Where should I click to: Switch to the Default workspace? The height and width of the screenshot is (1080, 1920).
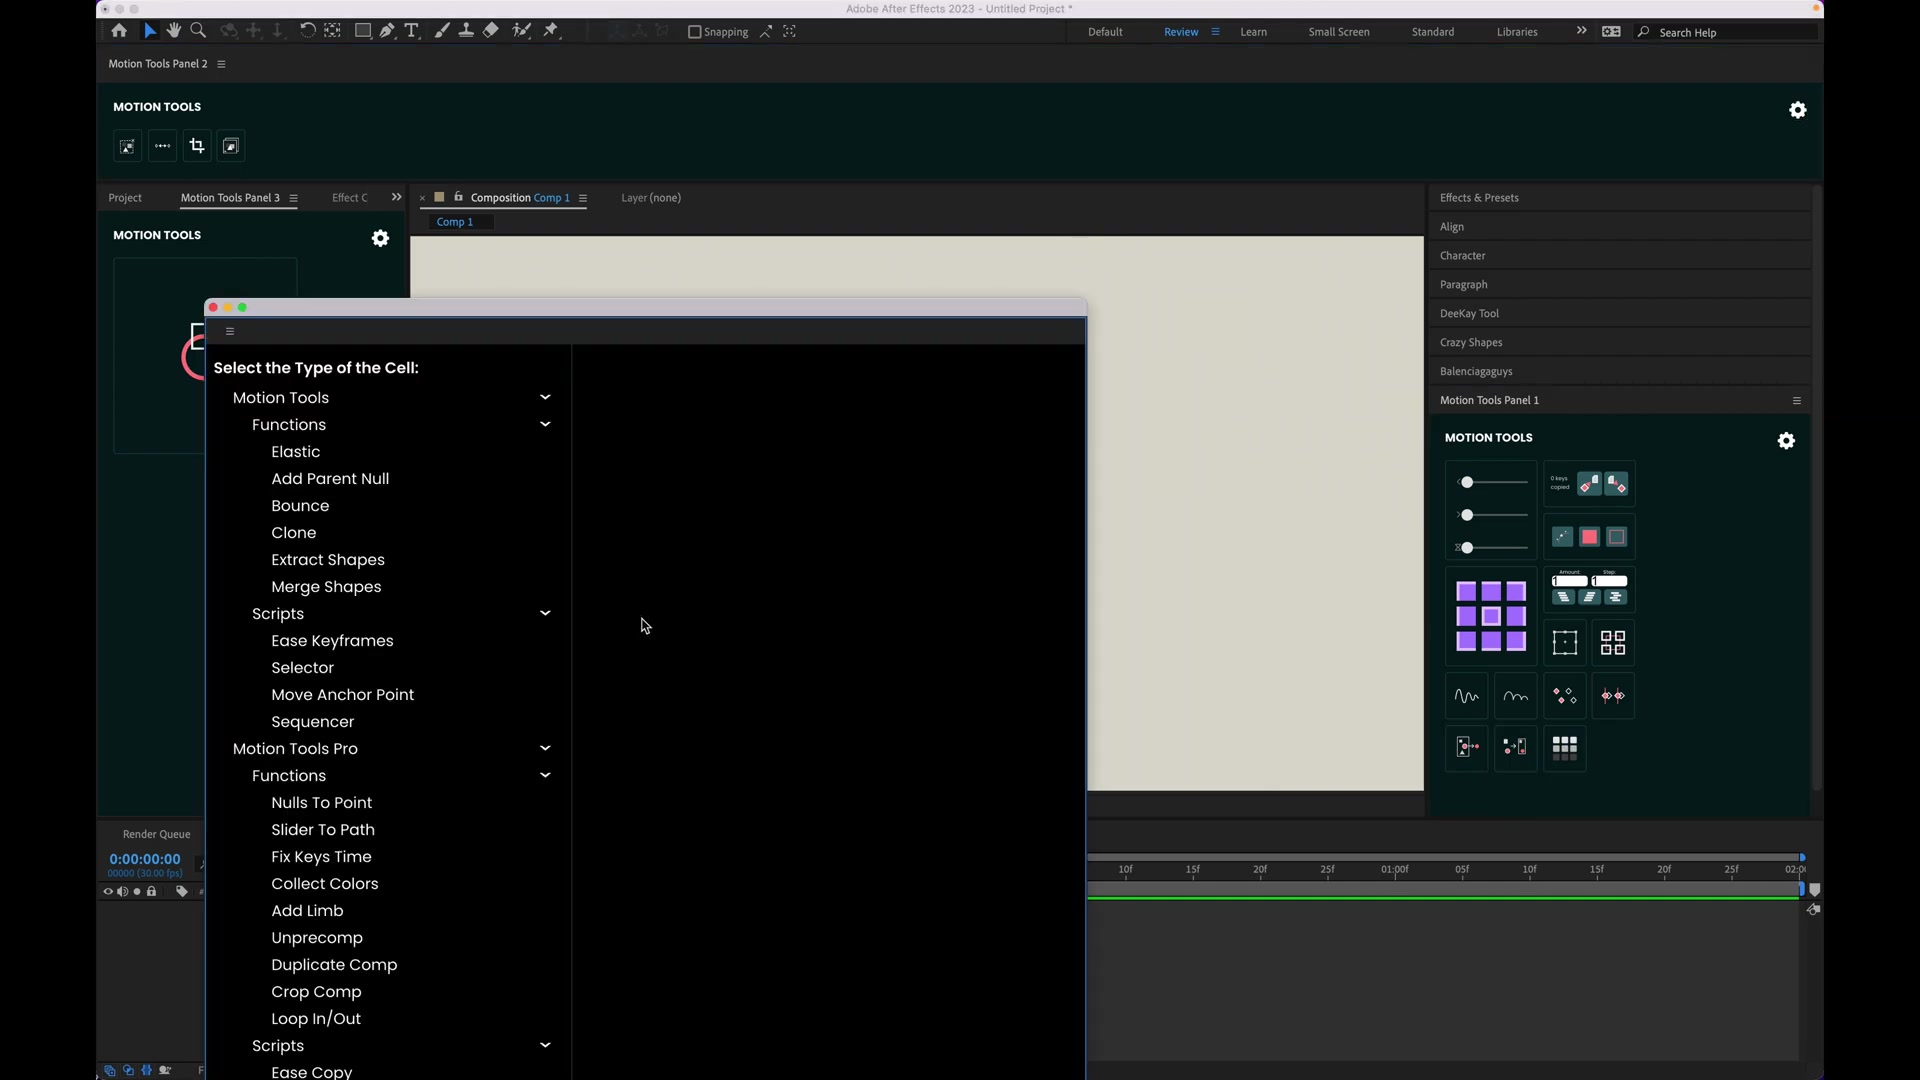click(x=1105, y=32)
